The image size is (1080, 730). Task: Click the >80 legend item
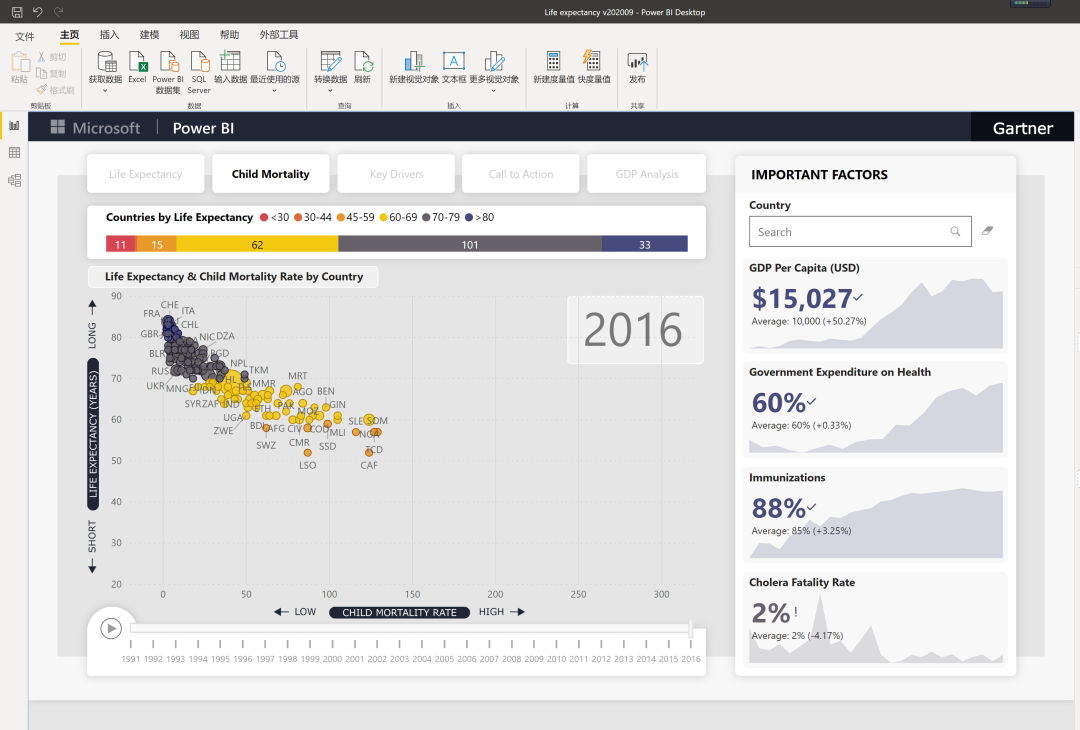pos(479,217)
